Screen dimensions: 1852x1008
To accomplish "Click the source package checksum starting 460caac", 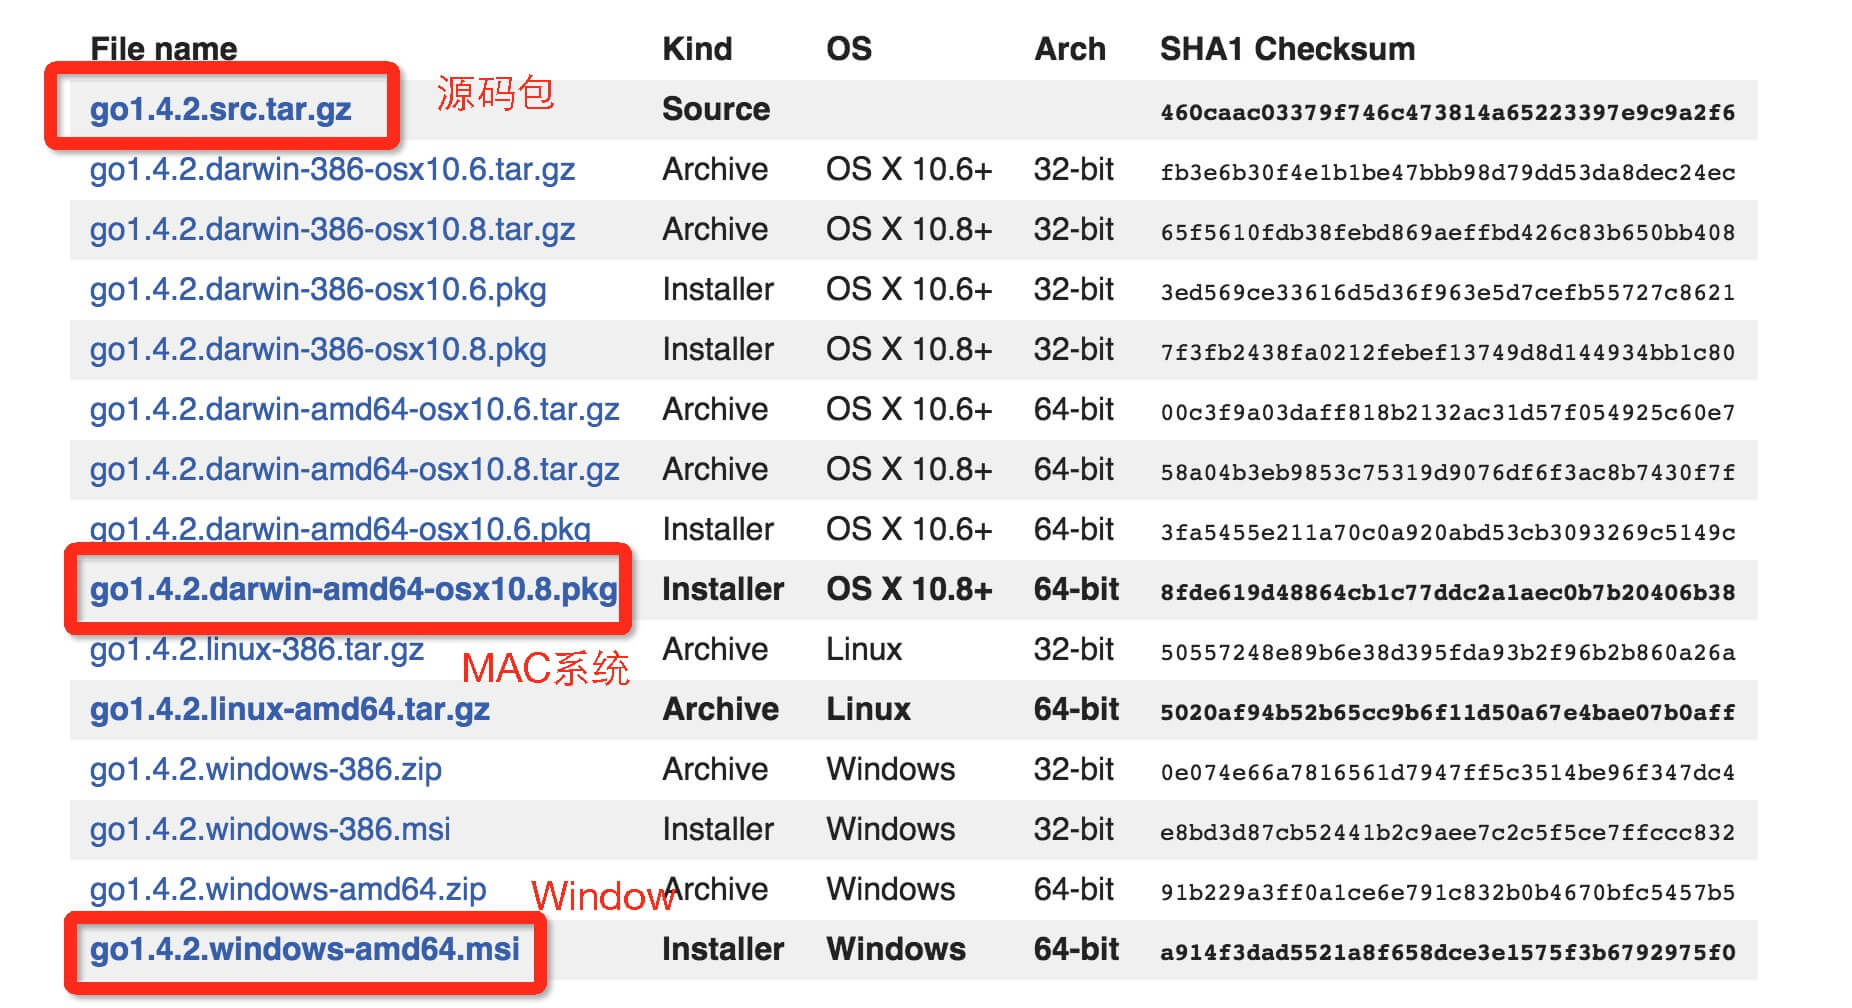I will click(x=1447, y=112).
